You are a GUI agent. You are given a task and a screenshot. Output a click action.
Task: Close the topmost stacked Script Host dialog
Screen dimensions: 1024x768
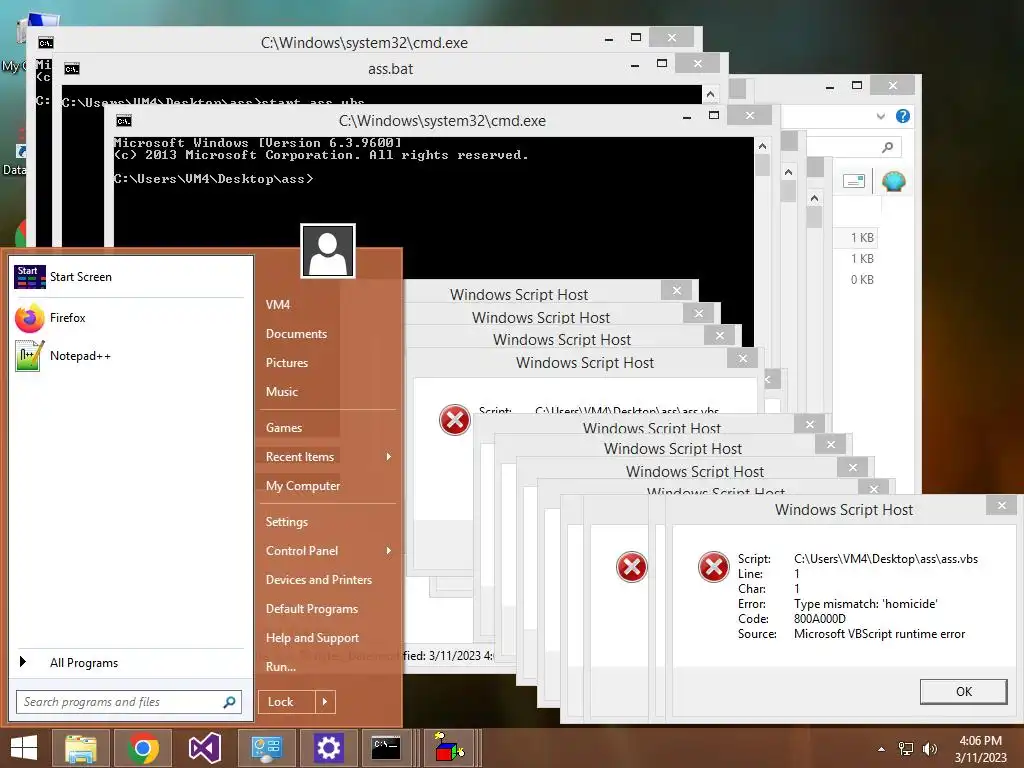pyautogui.click(x=677, y=291)
